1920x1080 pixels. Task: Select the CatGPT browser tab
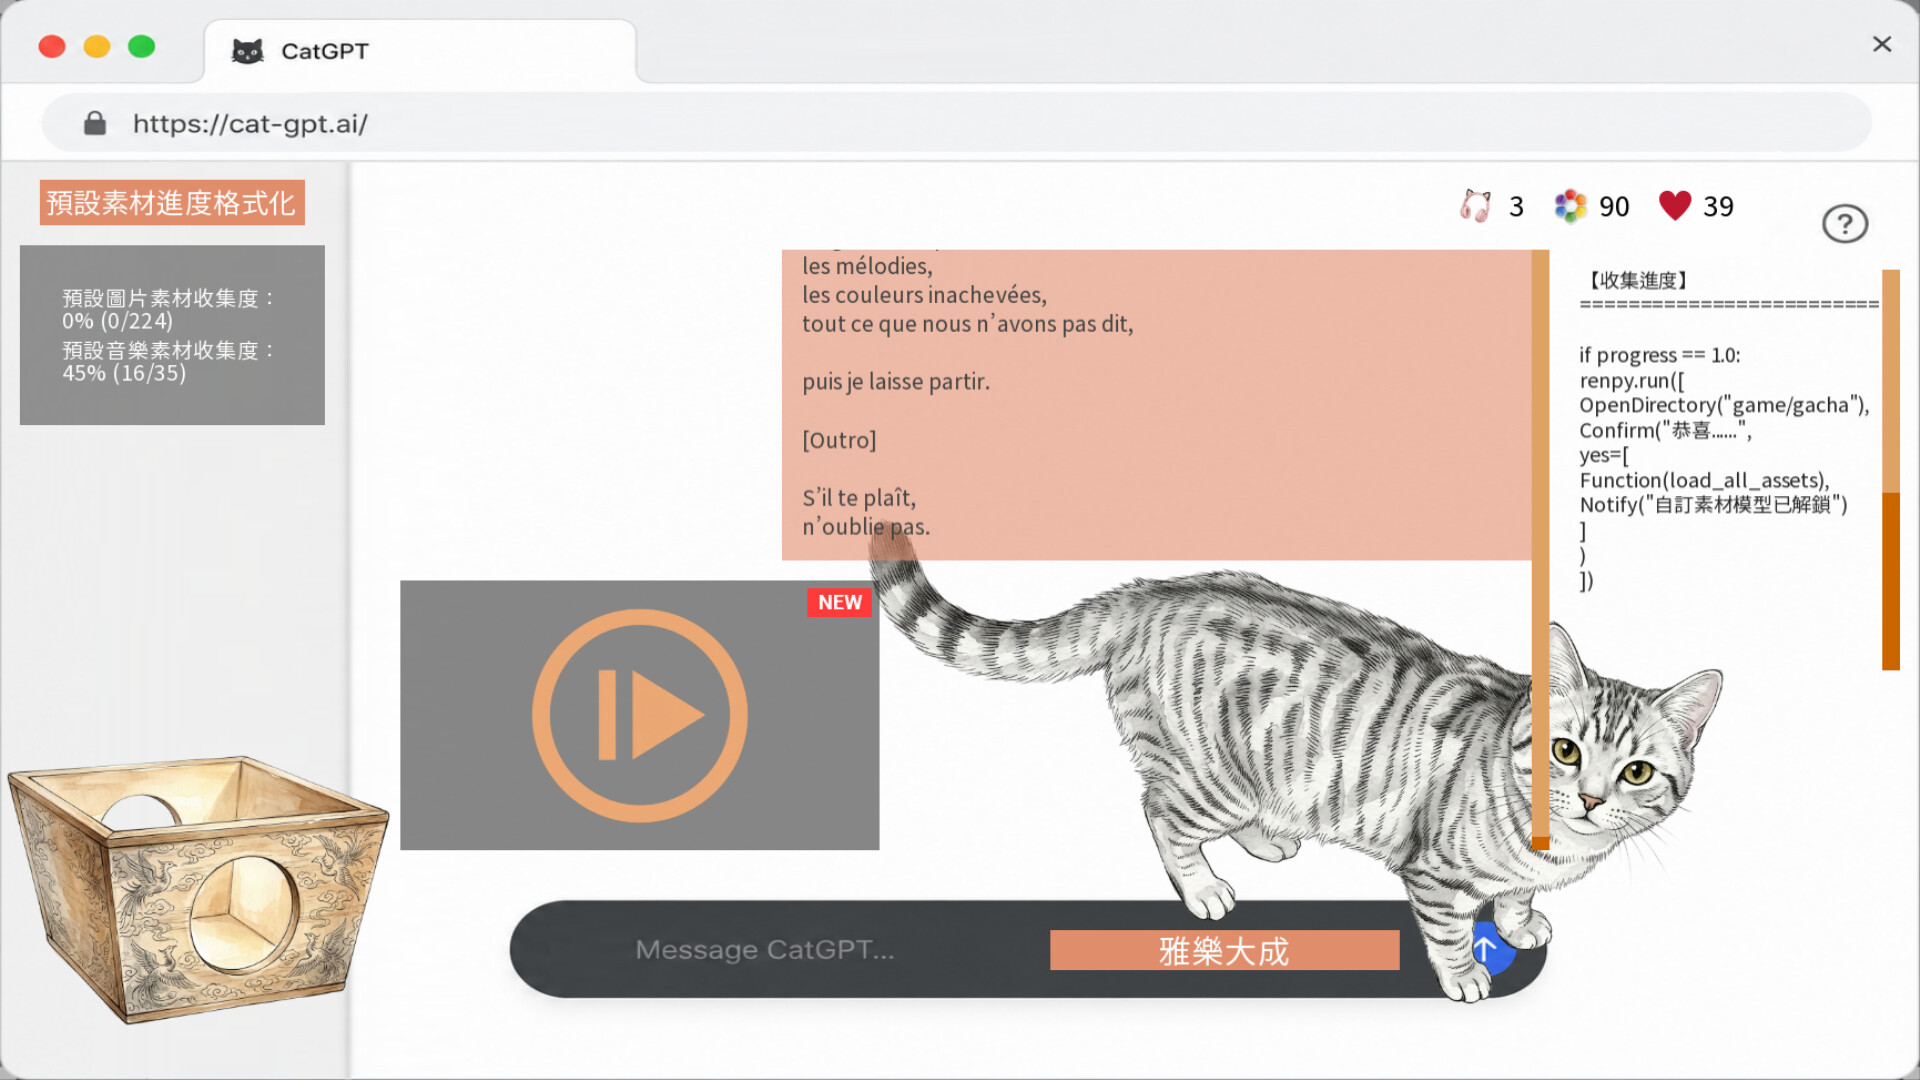[x=420, y=51]
